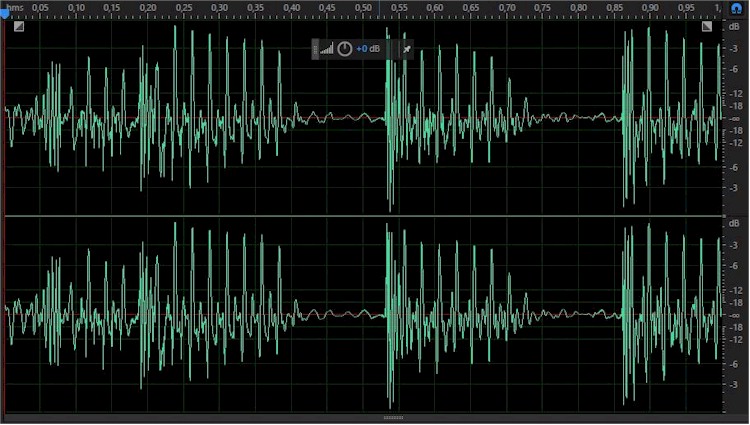The height and width of the screenshot is (425, 750).
Task: Click the hms time format label
Action: click(15, 8)
